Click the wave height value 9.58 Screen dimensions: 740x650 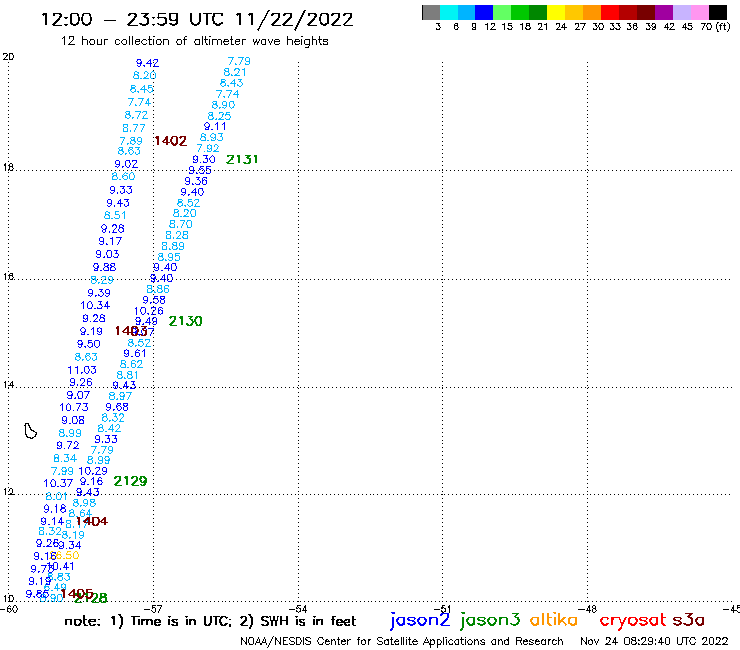pos(154,300)
